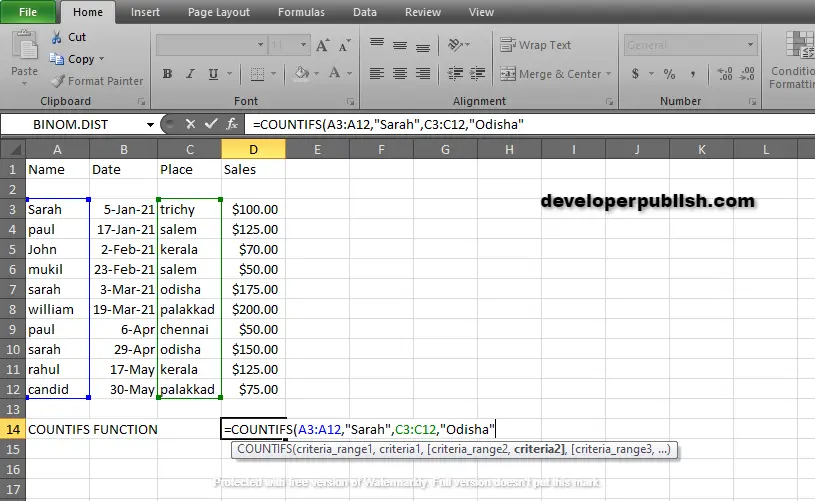Apply Top Align to cell
The width and height of the screenshot is (815, 501).
[x=377, y=45]
